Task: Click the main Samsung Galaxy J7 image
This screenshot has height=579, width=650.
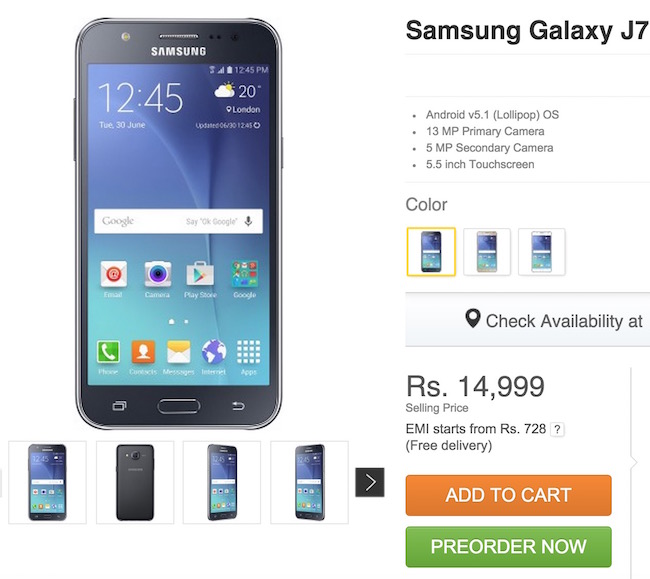Action: [178, 224]
